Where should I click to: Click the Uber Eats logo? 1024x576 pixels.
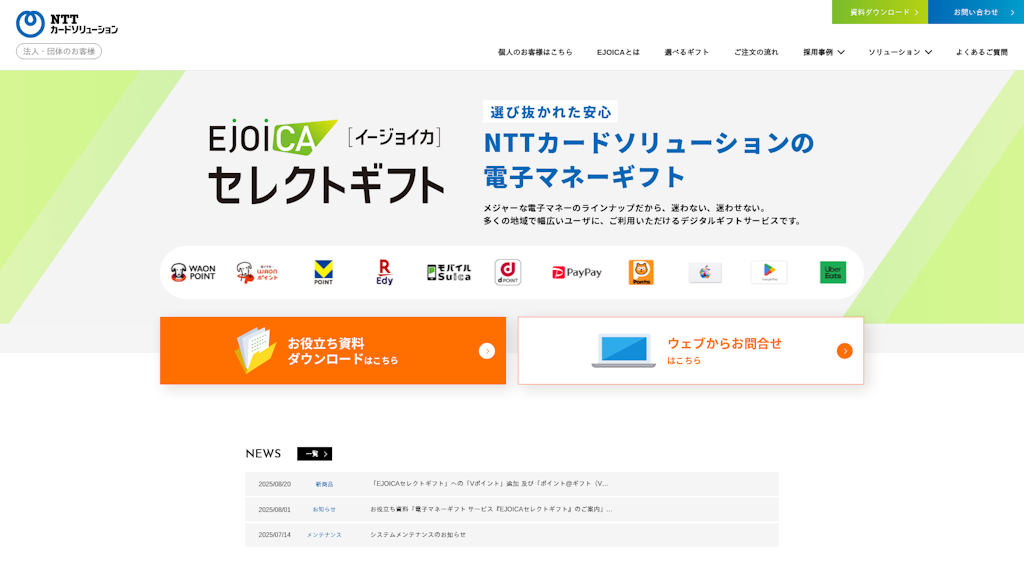tap(833, 272)
